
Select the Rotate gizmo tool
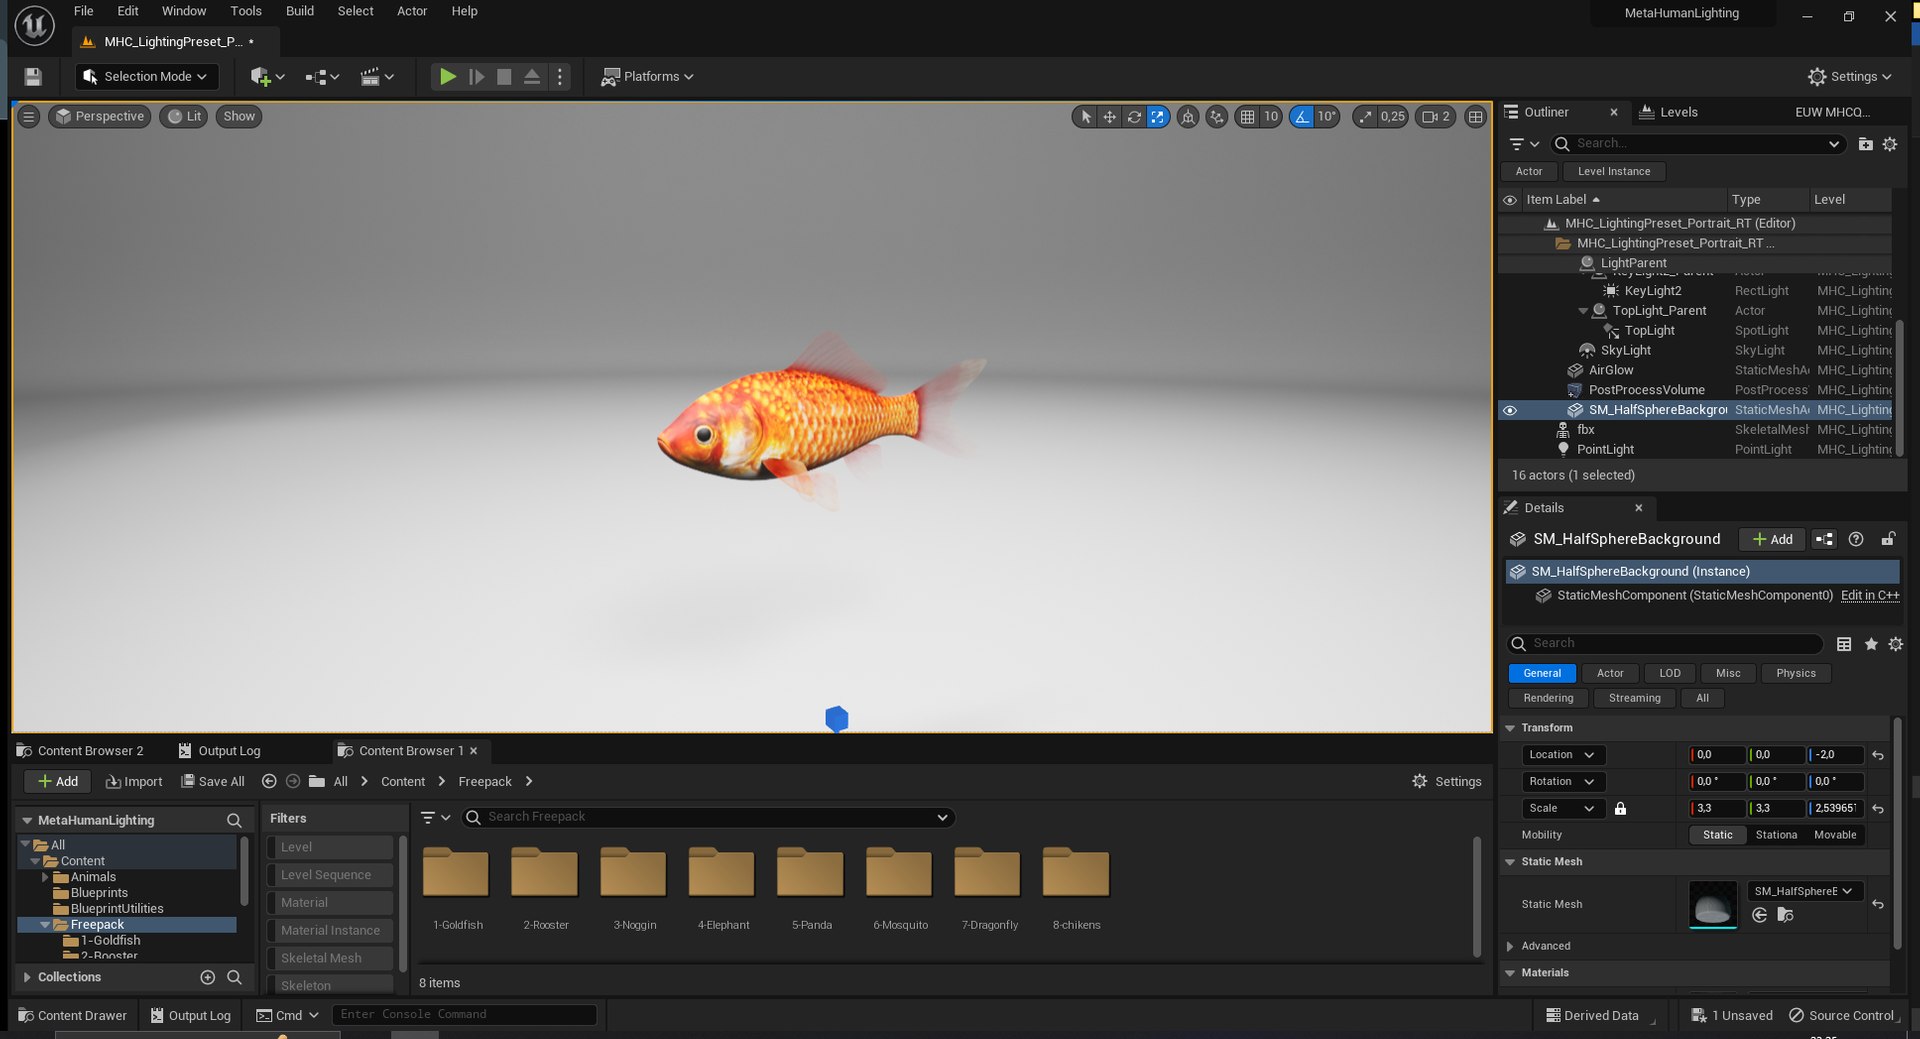point(1134,117)
